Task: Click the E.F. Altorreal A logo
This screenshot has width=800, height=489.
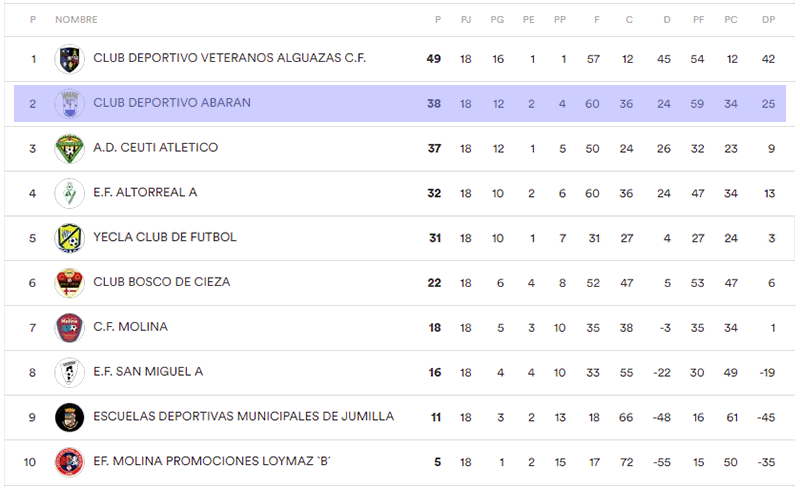Action: (69, 193)
